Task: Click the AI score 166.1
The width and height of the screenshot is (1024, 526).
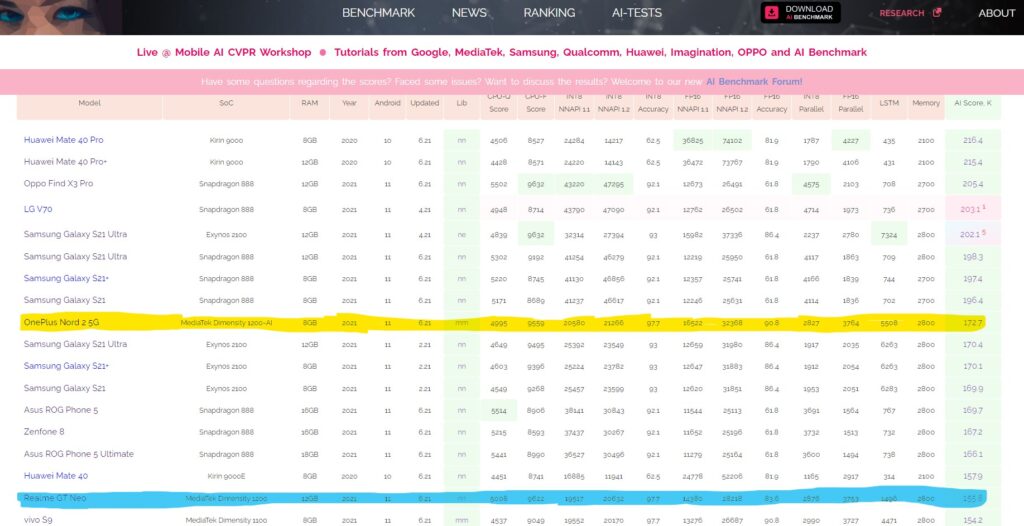Action: 972,454
